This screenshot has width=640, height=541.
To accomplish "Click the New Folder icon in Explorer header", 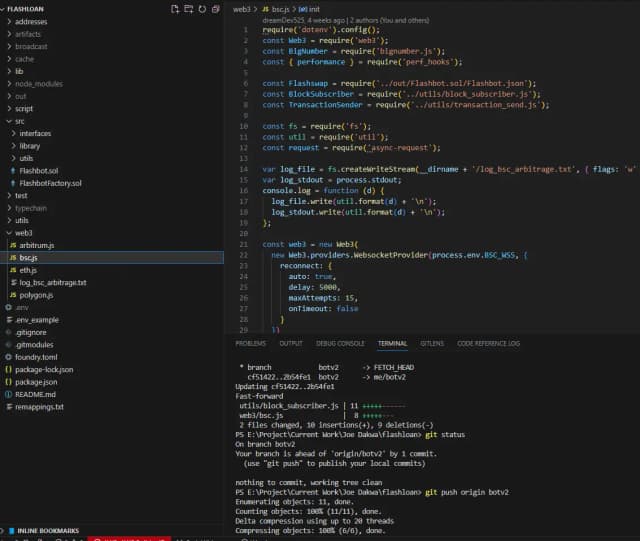I will [189, 8].
